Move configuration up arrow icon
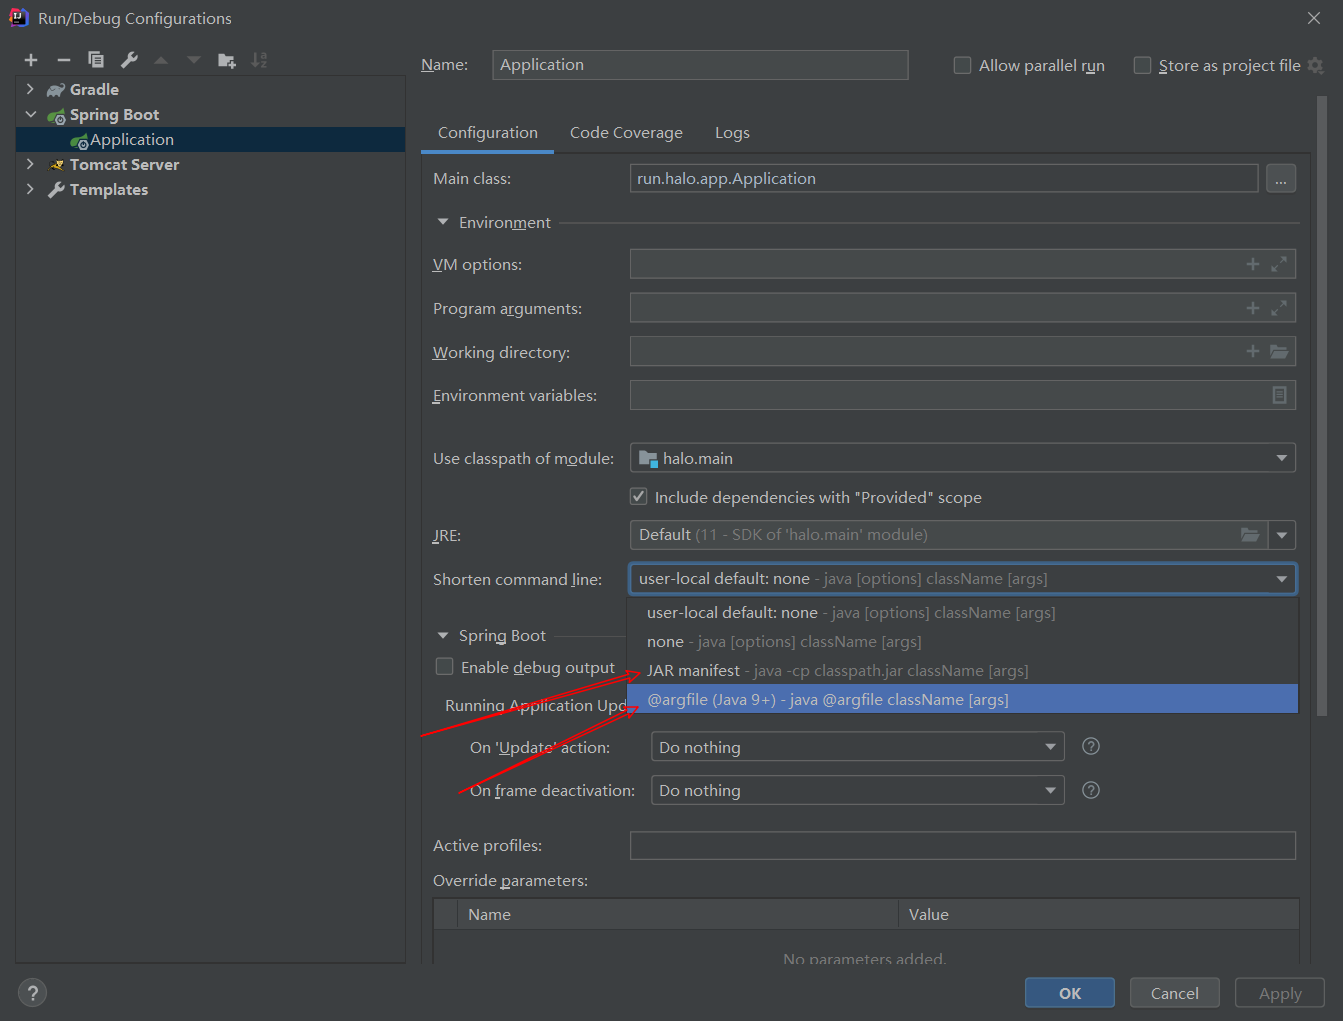 point(161,60)
